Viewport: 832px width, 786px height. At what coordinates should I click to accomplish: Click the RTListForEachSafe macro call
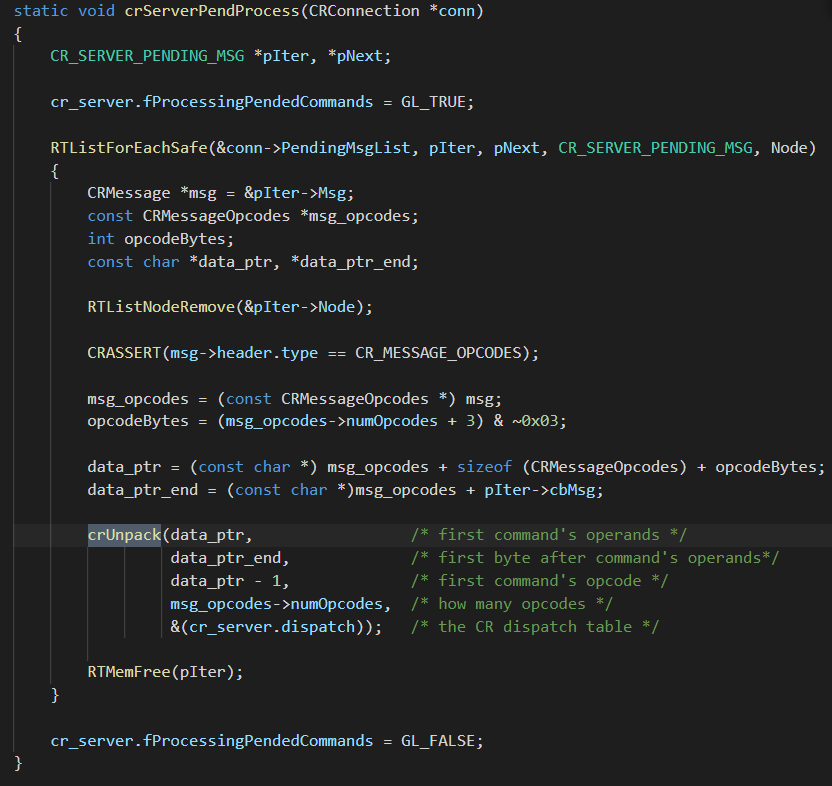(128, 148)
